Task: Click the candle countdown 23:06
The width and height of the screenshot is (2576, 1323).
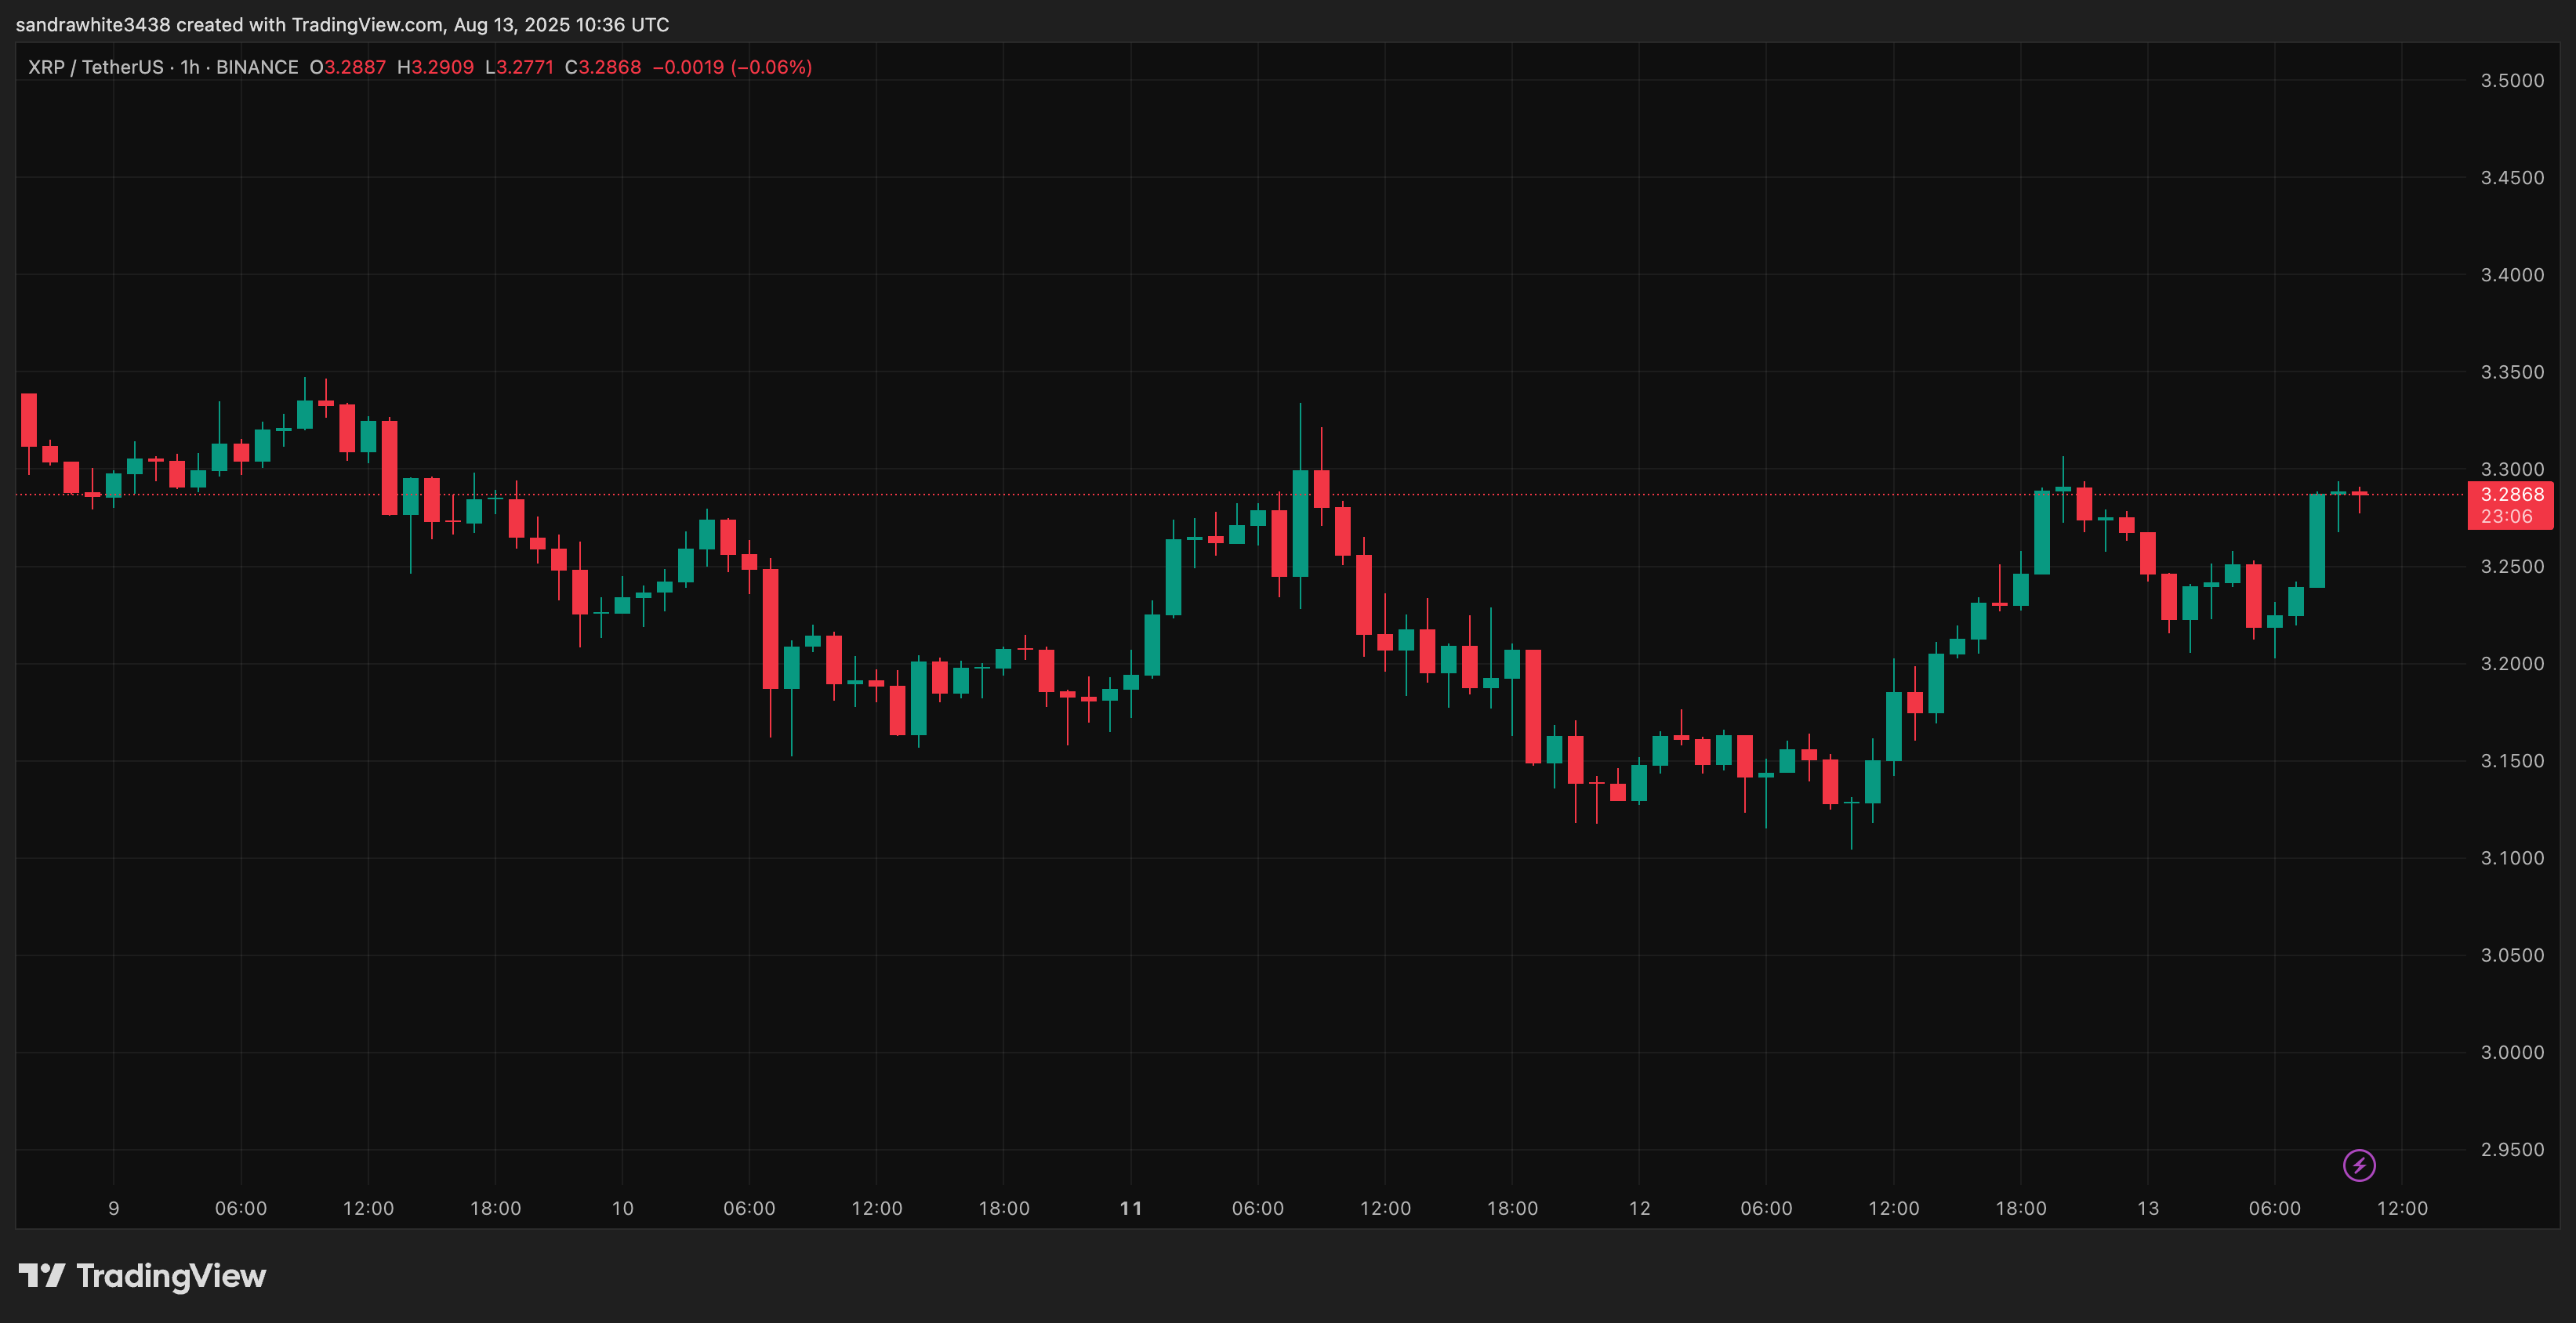Action: [x=2506, y=516]
